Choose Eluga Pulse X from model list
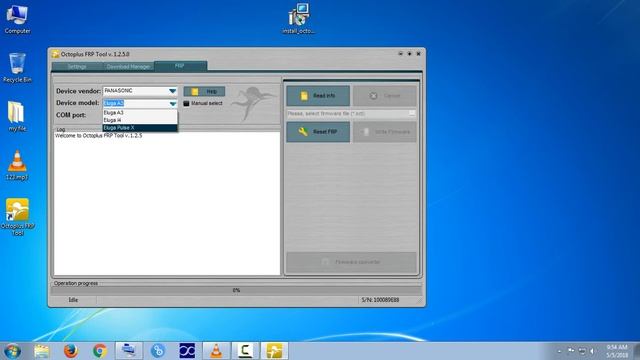Screen dimensions: 640x360 140,128
